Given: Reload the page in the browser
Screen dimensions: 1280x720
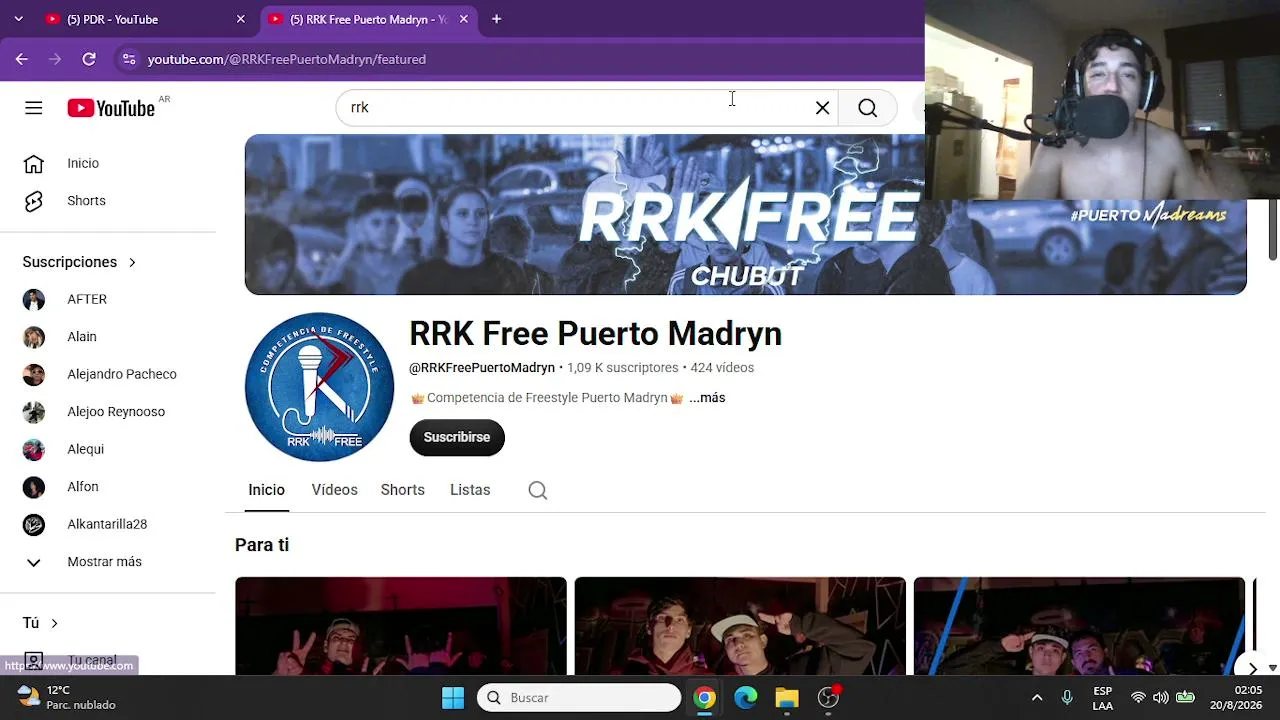Looking at the screenshot, I should point(89,59).
